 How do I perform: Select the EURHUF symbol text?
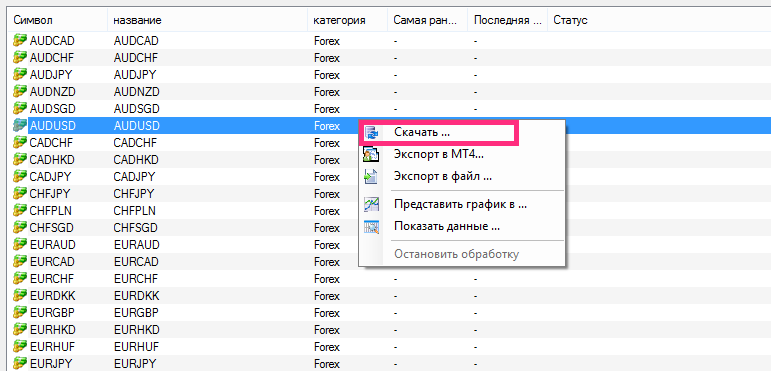point(52,347)
